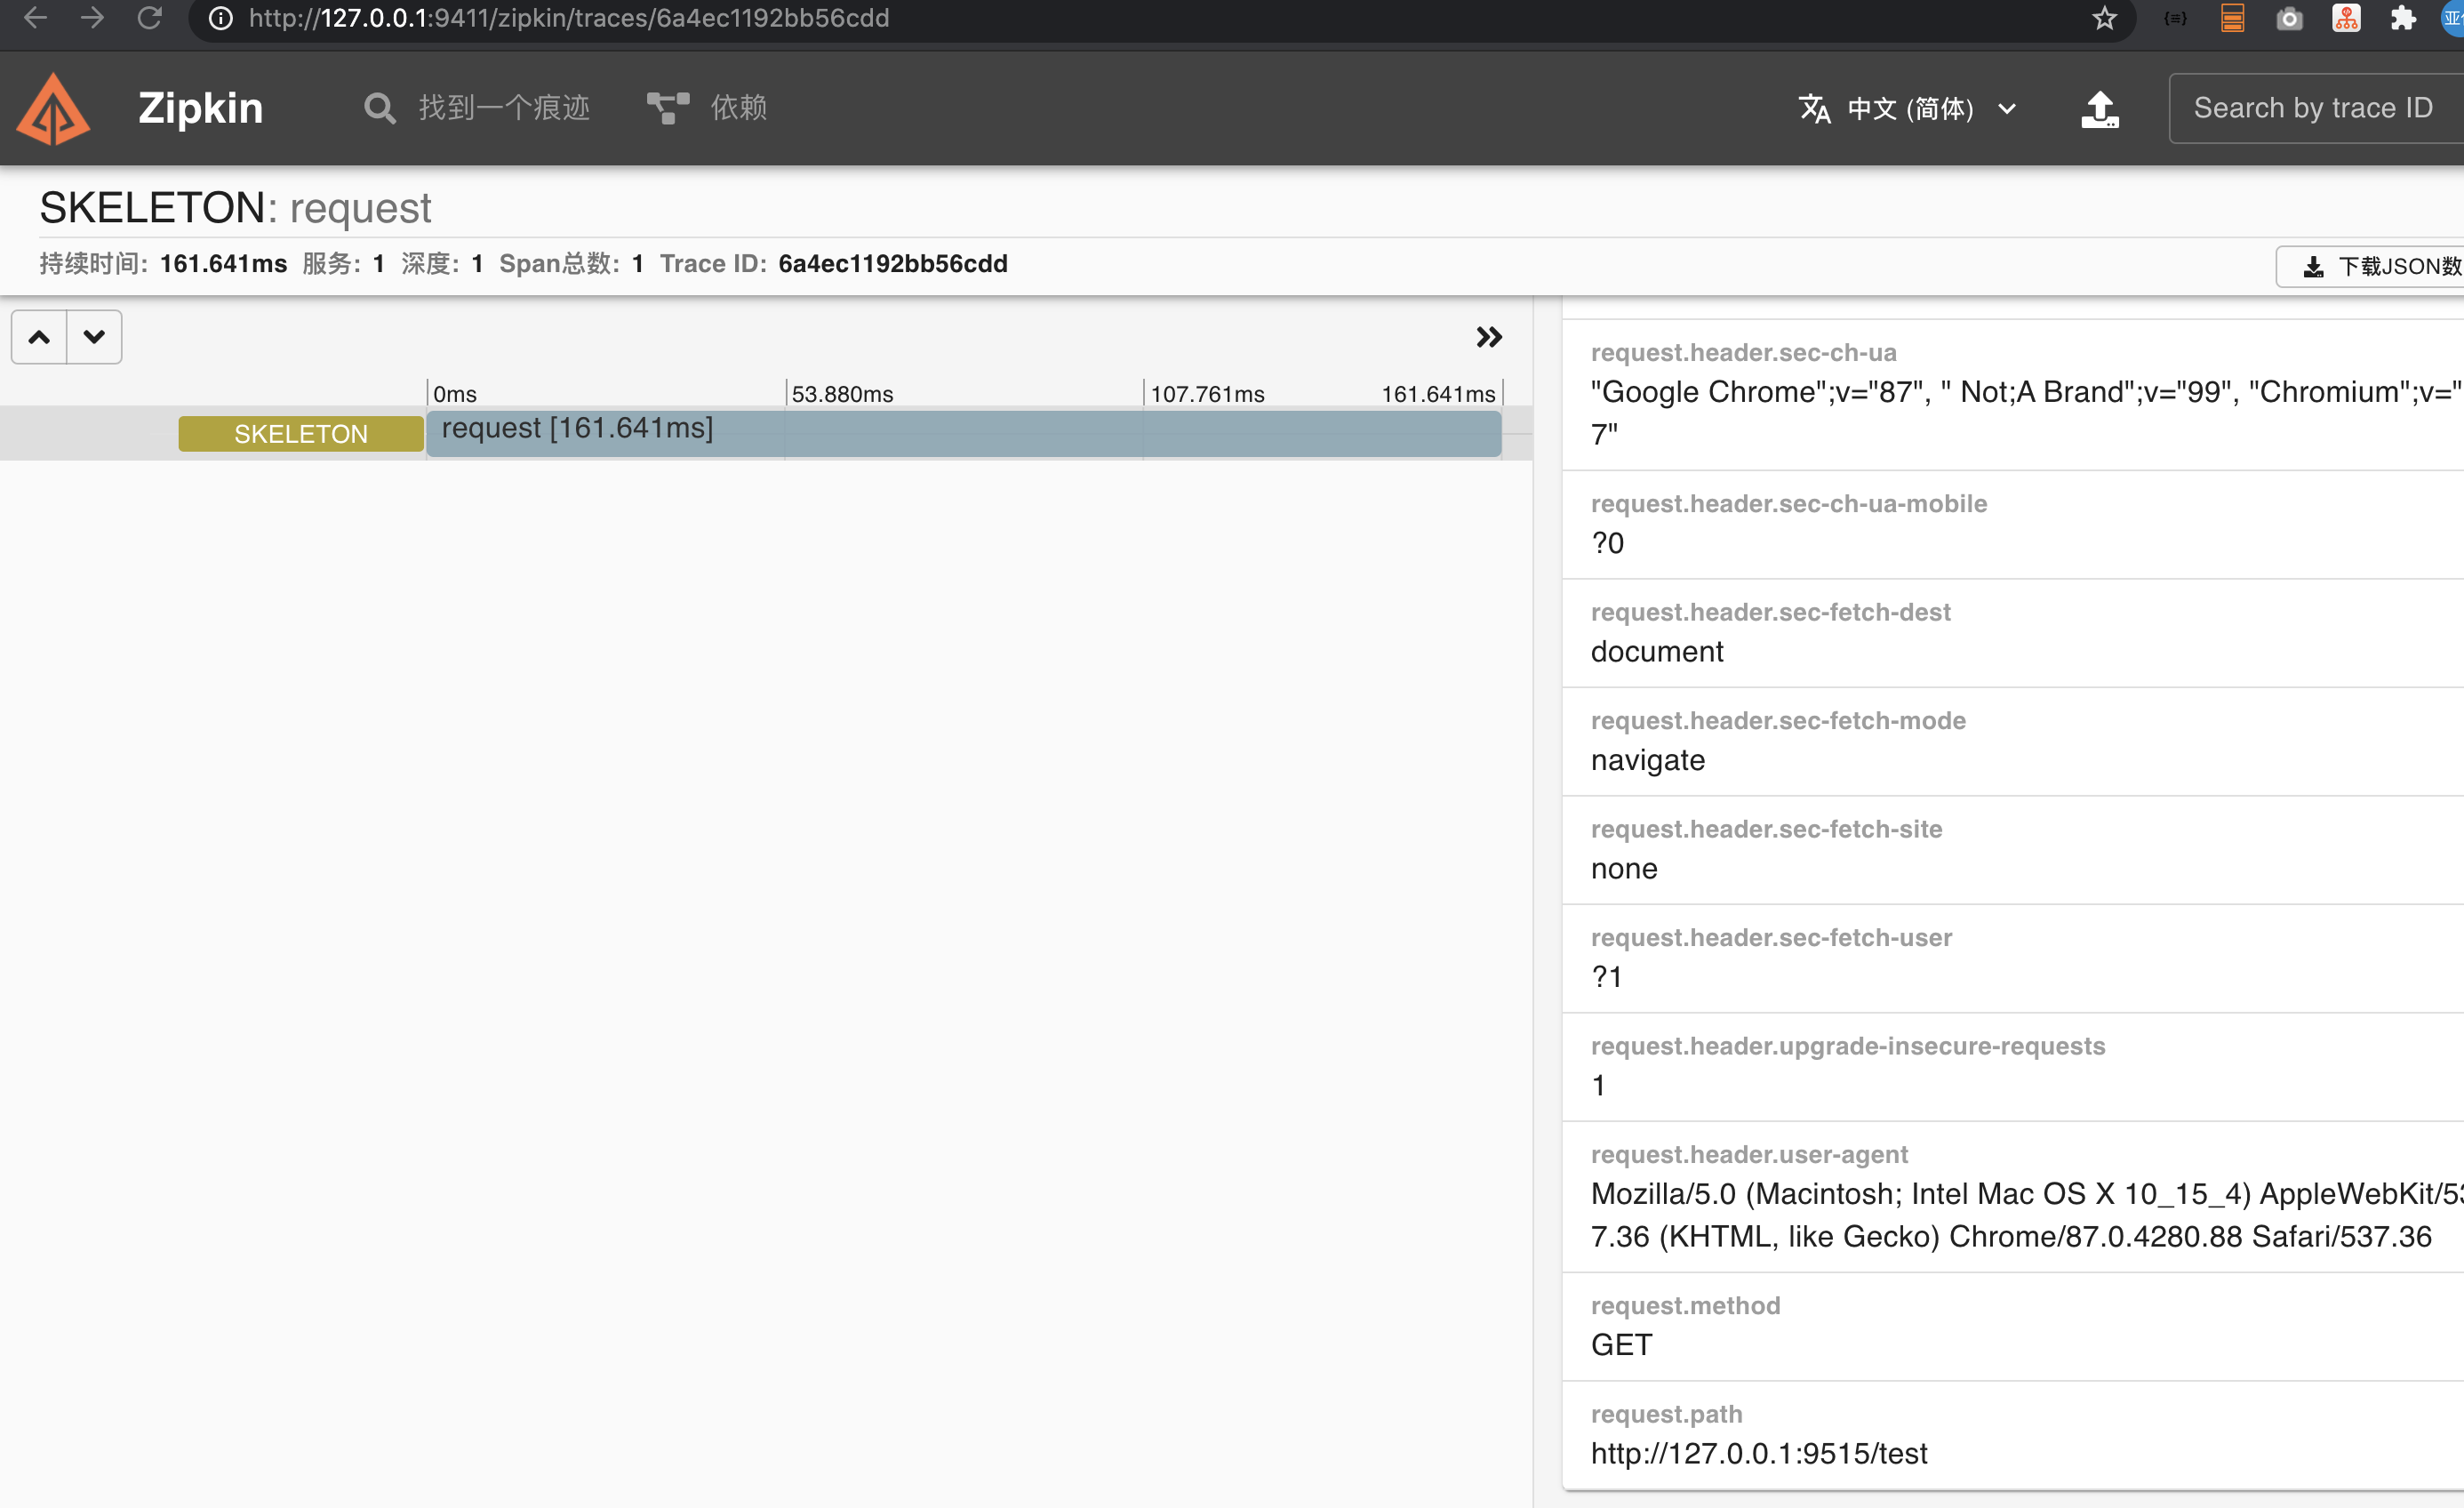
Task: Select the request [161.641ms] span bar
Action: coord(963,433)
